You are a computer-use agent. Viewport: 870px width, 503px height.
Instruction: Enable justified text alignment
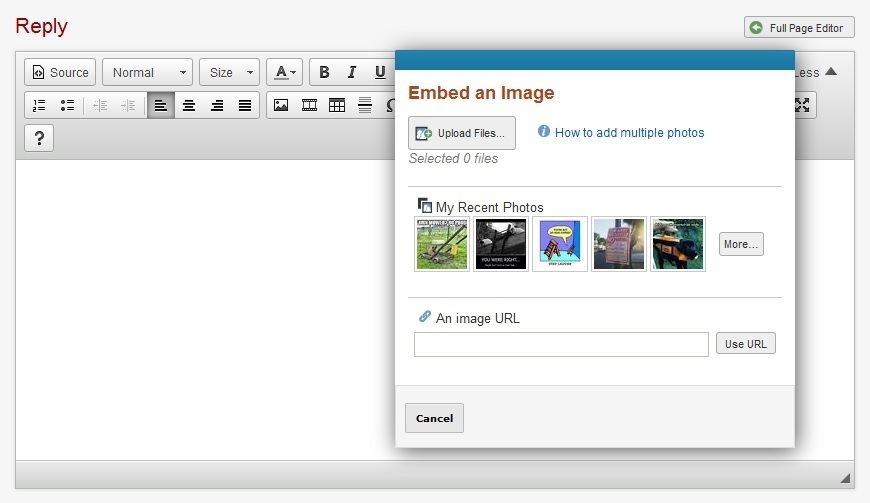(245, 105)
